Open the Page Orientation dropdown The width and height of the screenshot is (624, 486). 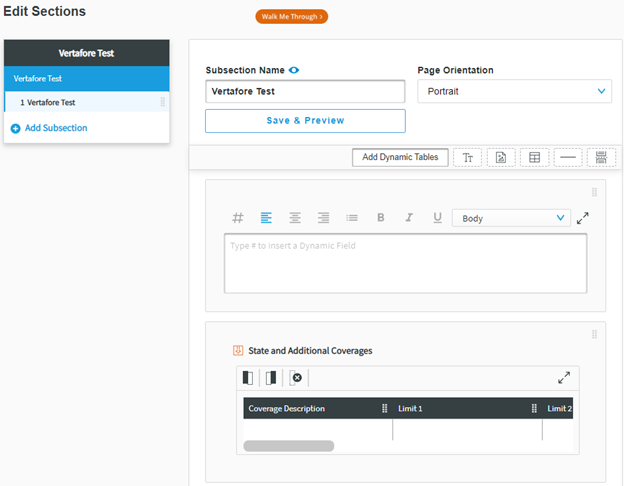click(514, 91)
